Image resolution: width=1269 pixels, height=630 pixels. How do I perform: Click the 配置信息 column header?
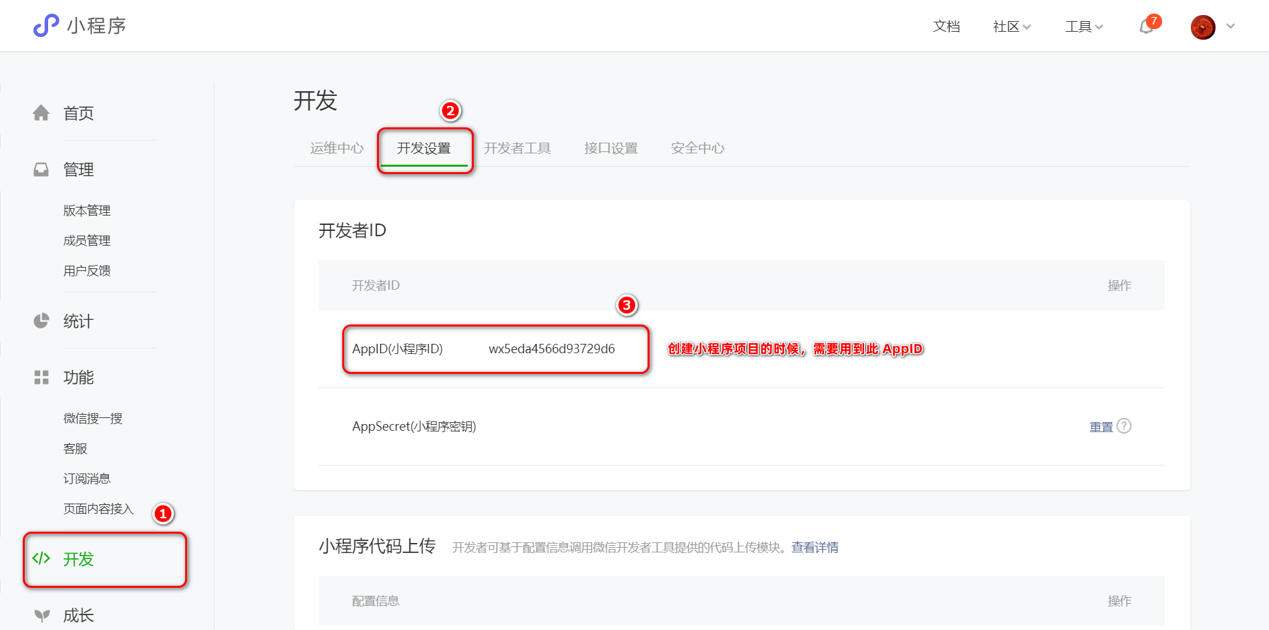376,601
